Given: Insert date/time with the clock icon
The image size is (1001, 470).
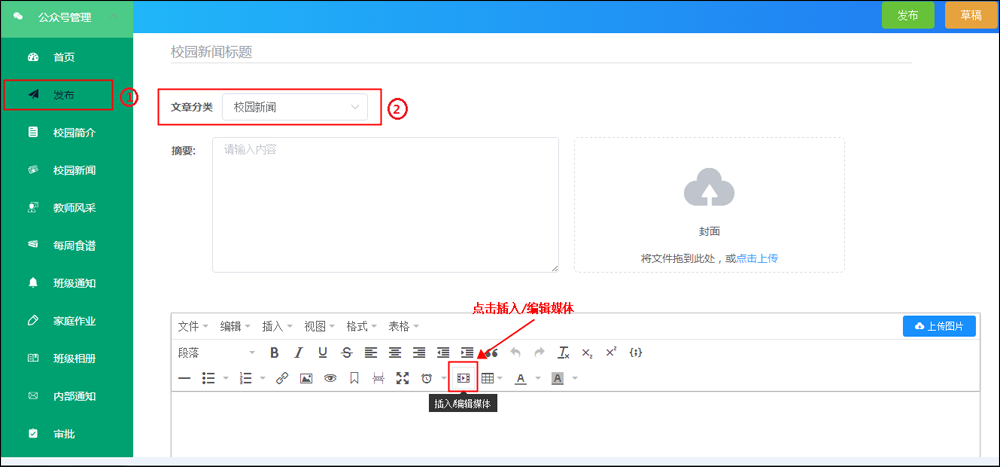Looking at the screenshot, I should (426, 379).
